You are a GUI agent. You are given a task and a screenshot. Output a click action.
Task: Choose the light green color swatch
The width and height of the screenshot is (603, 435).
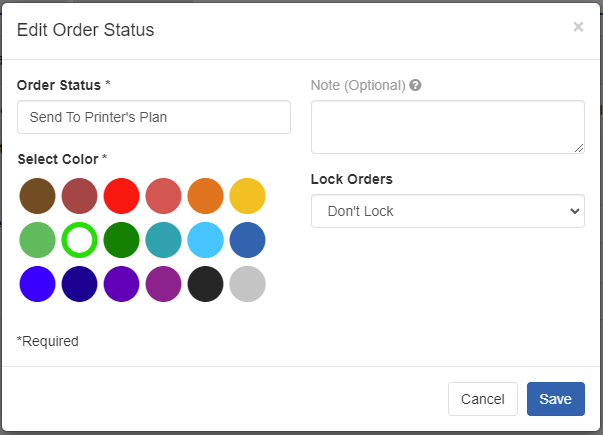[x=37, y=240]
